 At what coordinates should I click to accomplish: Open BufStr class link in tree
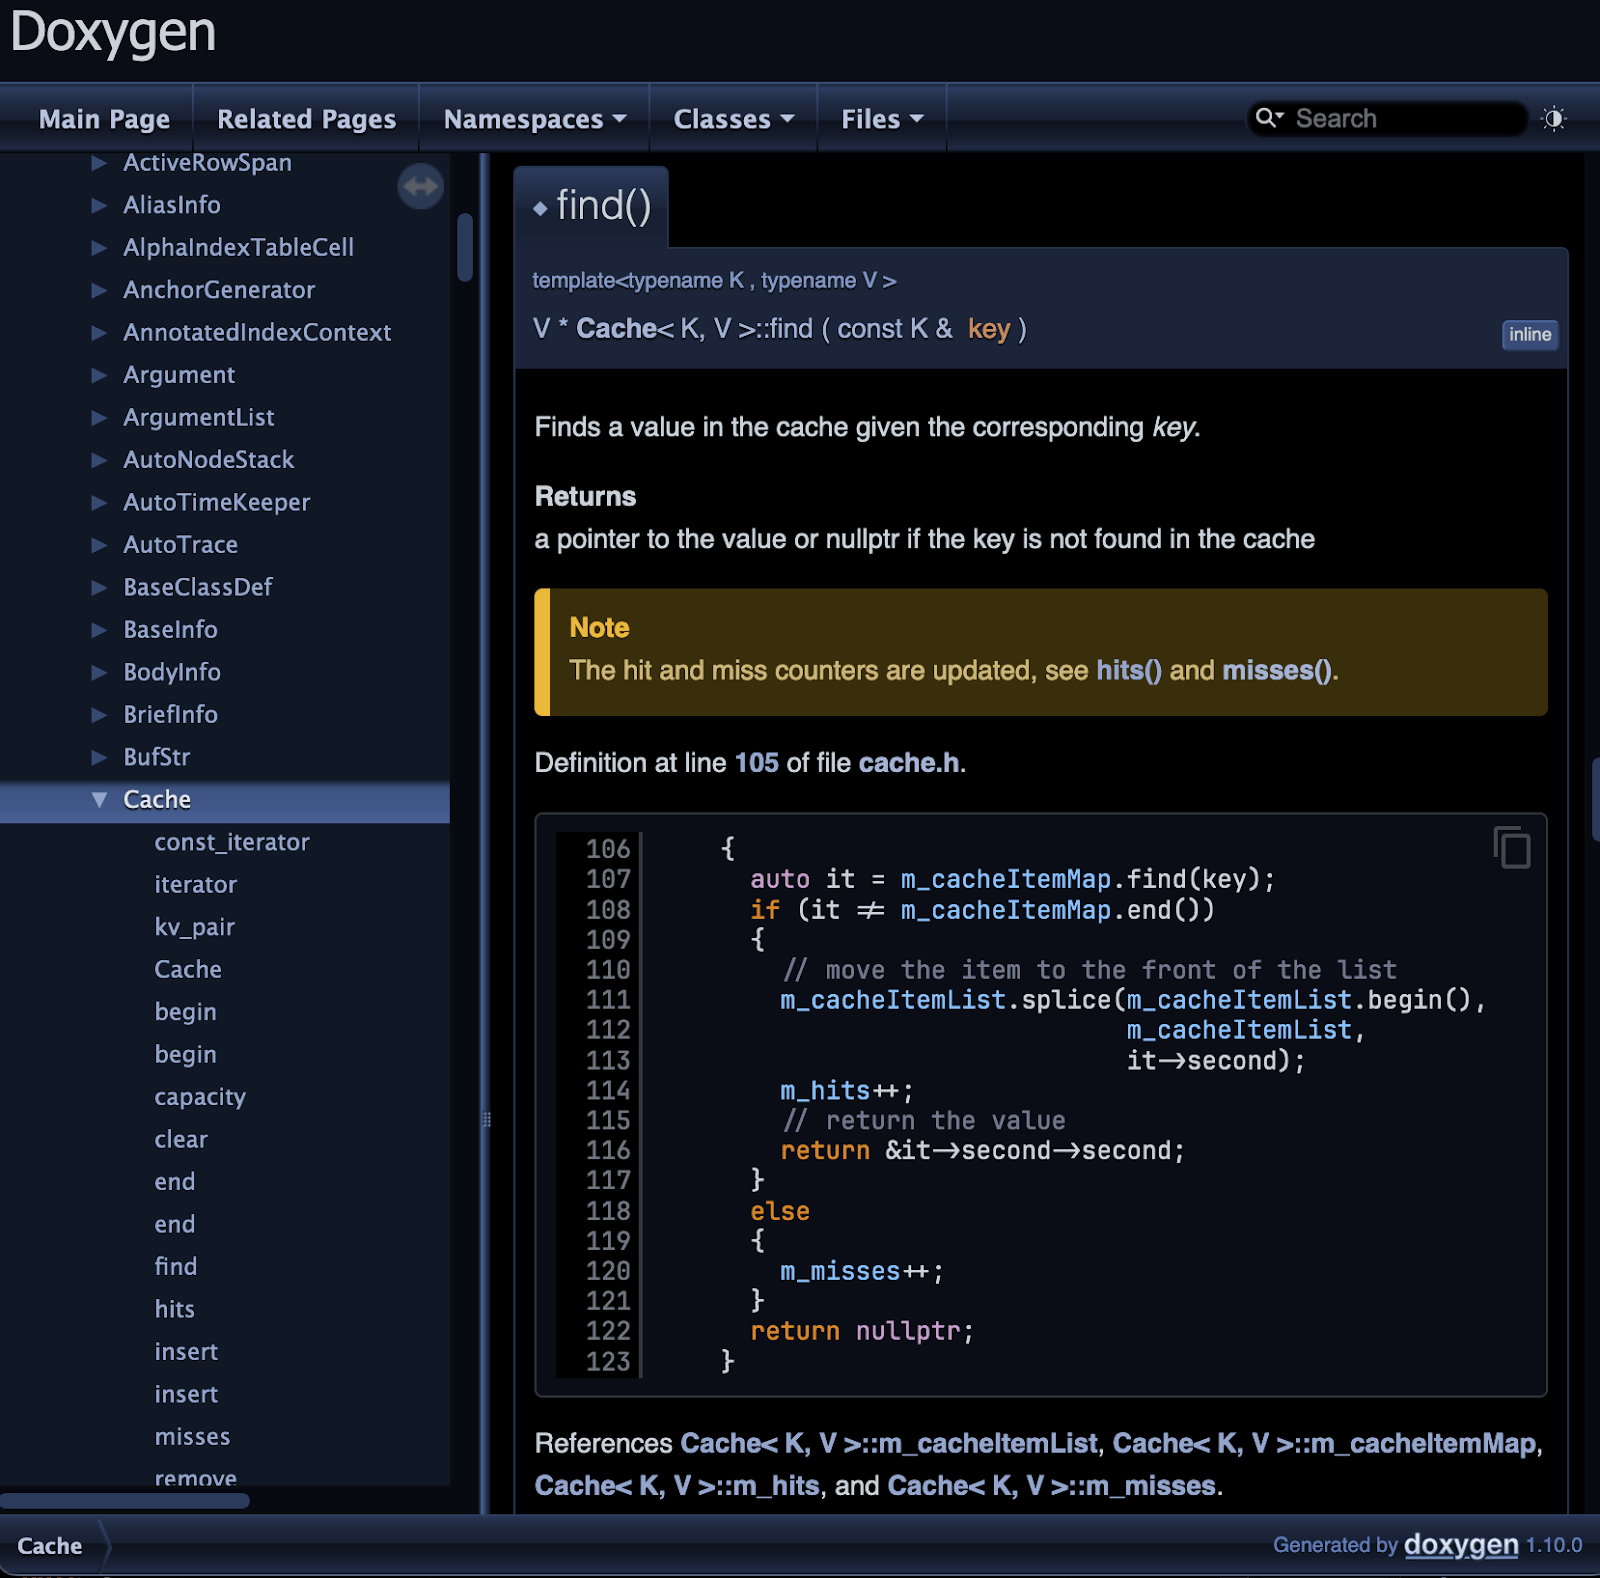[x=156, y=758]
